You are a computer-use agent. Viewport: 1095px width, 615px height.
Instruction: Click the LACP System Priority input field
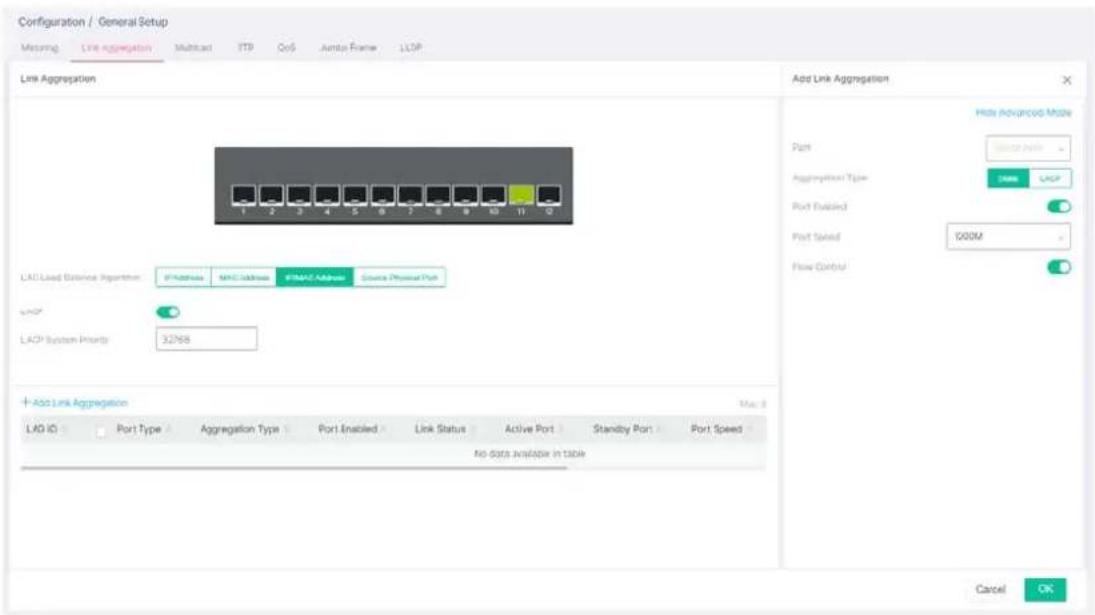click(x=207, y=339)
